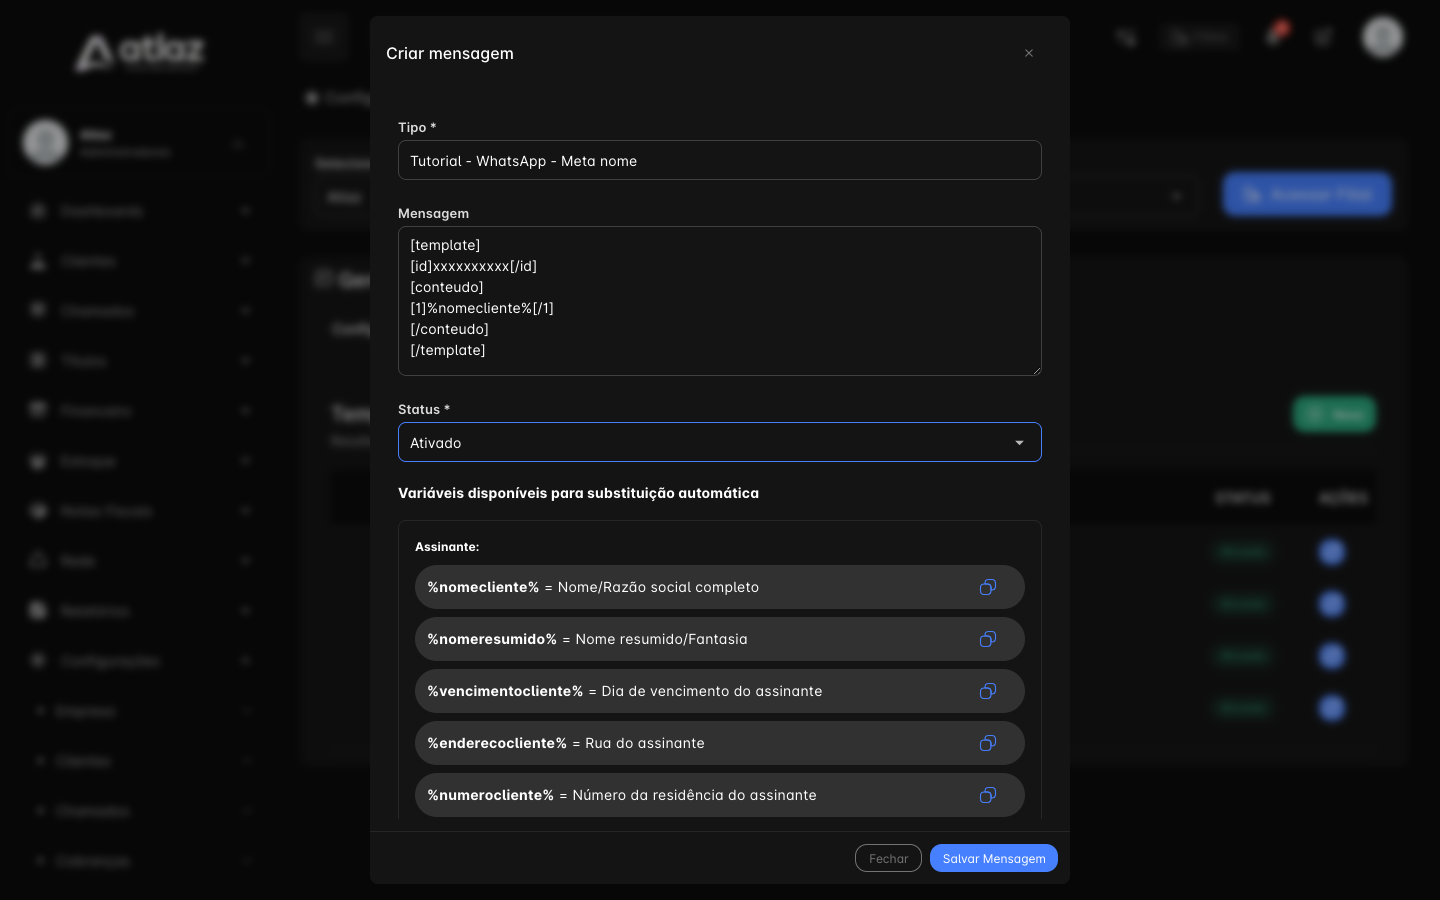Close the Criar mensagem dialog with the X
Screen dimensions: 1440x900
pos(1029,53)
